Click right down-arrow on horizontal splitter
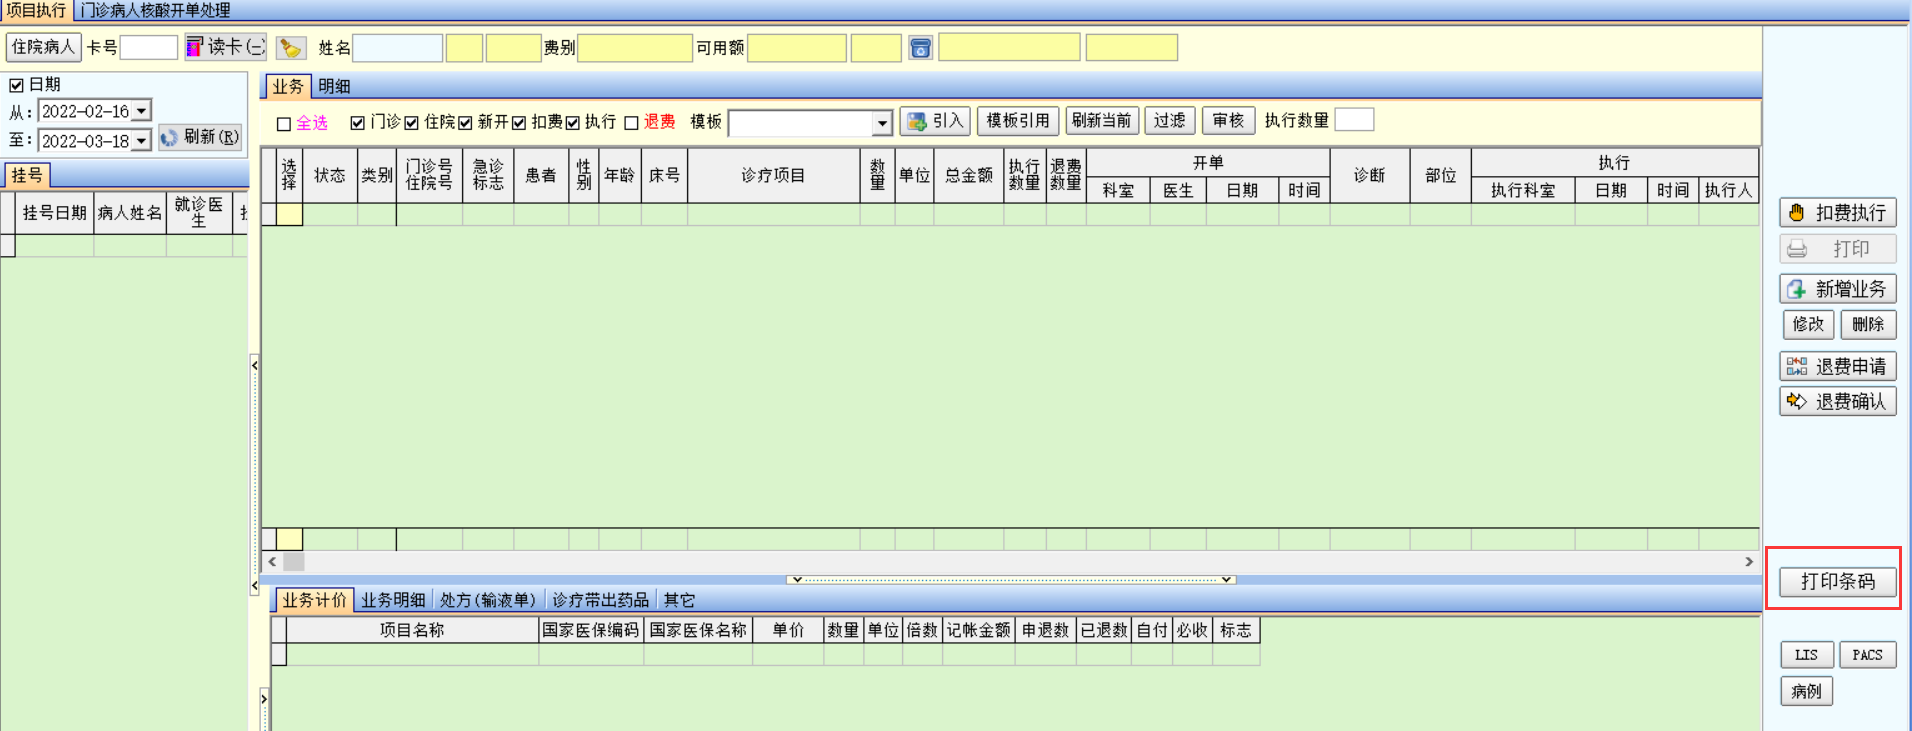Viewport: 1912px width, 731px height. (1227, 579)
